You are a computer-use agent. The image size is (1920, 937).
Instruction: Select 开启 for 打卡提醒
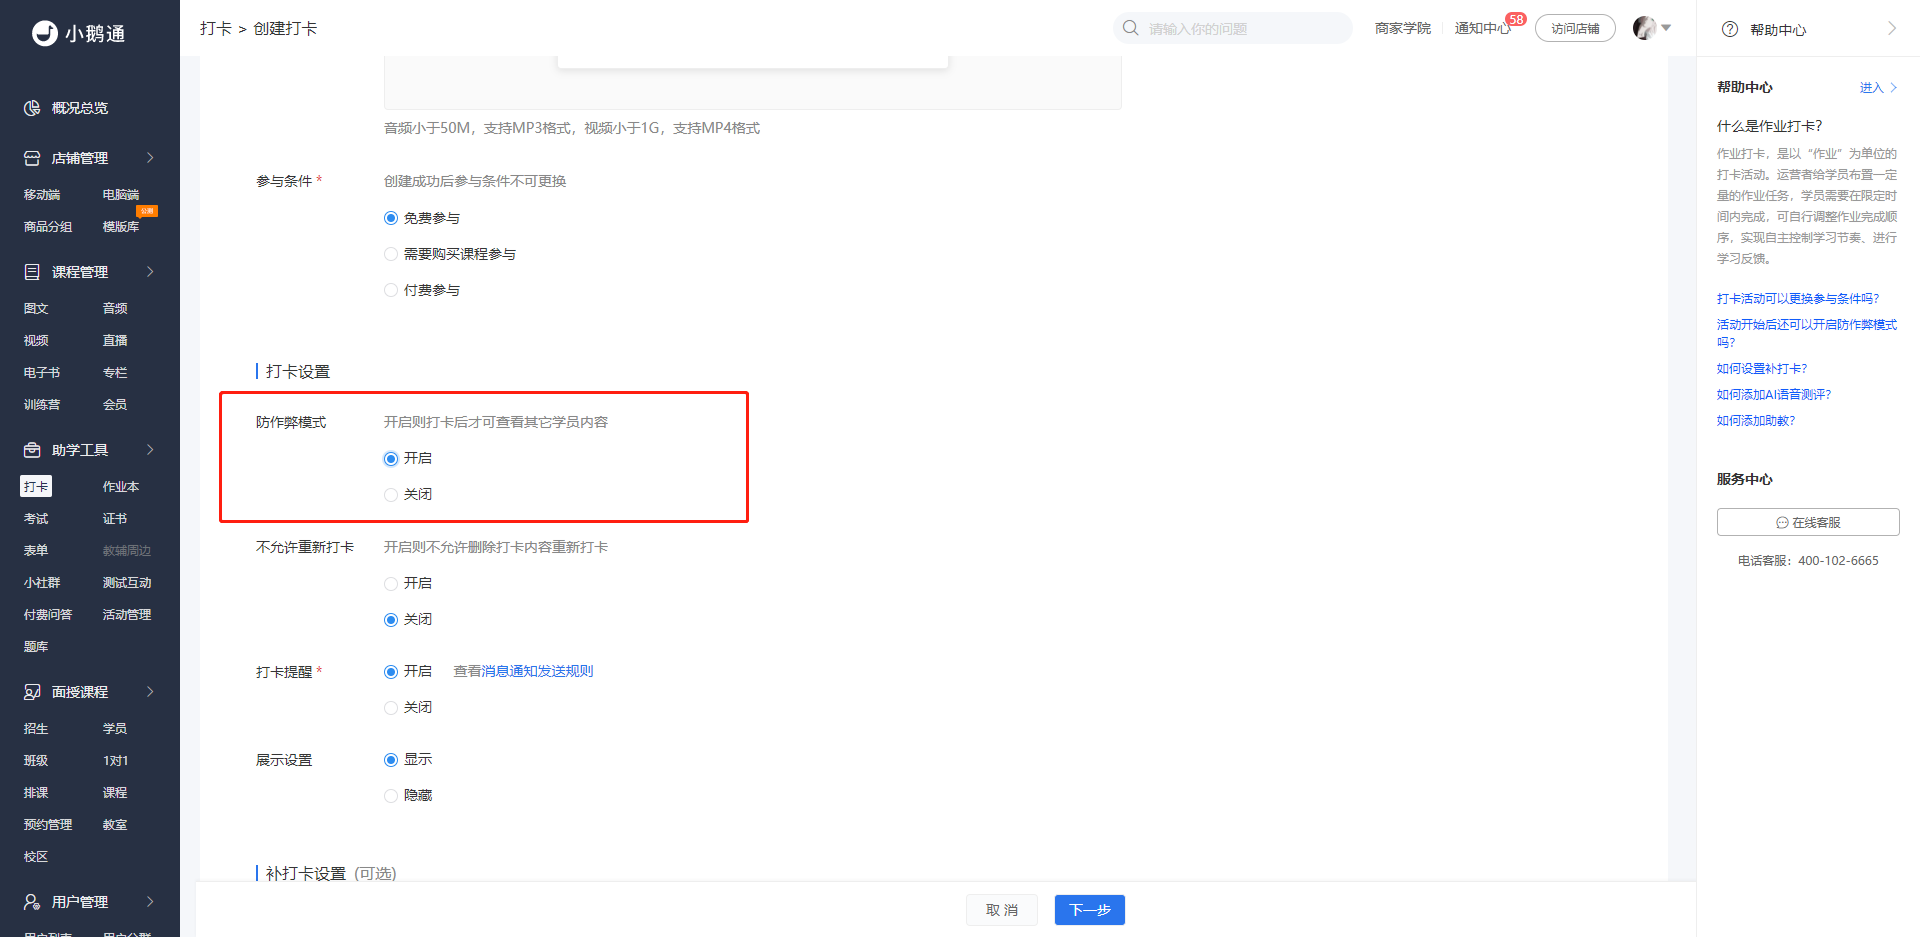point(391,672)
